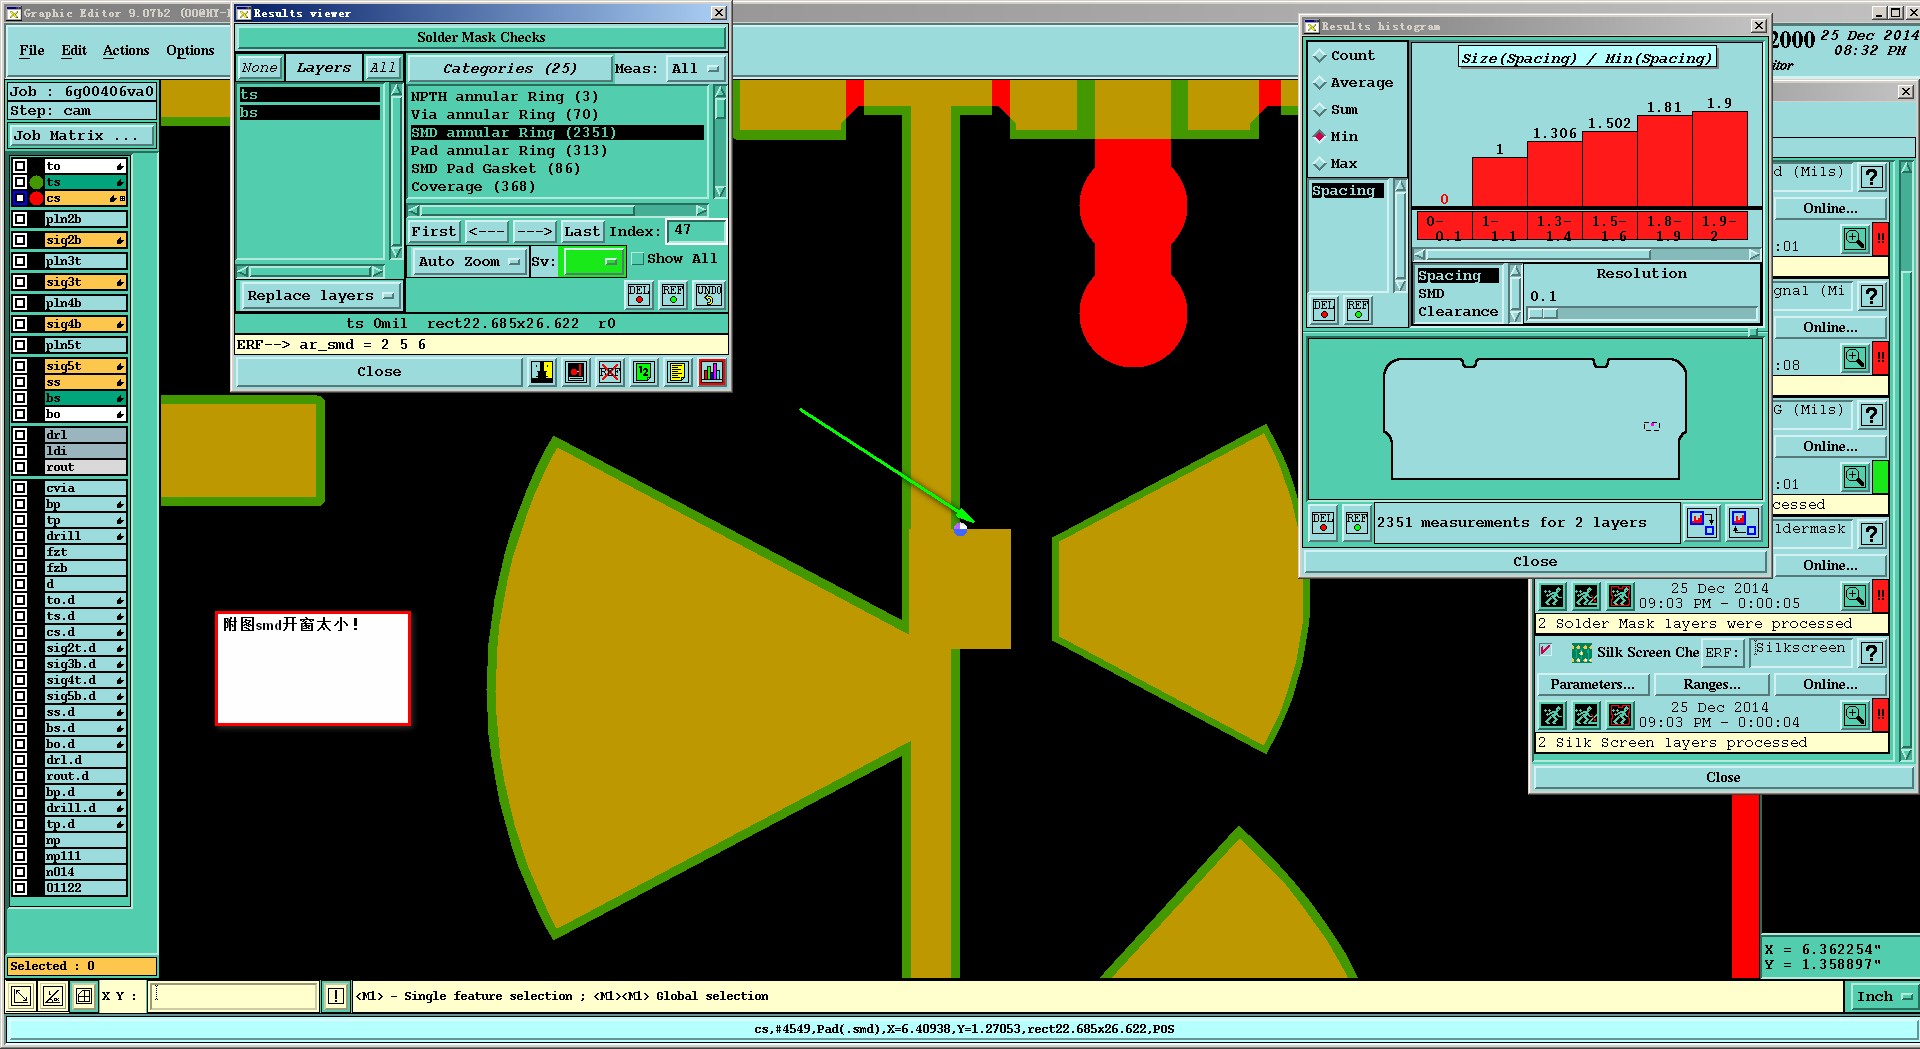Click the First button

click(x=434, y=232)
